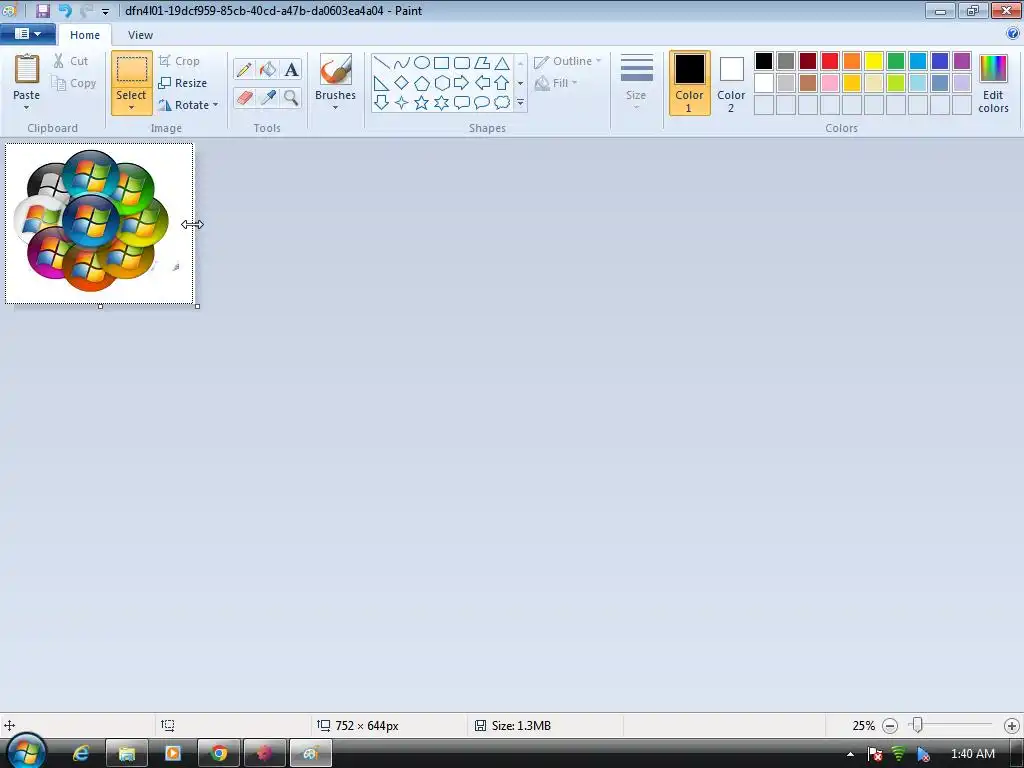This screenshot has width=1024, height=768.
Task: Pick the purple color swatch
Action: click(962, 61)
